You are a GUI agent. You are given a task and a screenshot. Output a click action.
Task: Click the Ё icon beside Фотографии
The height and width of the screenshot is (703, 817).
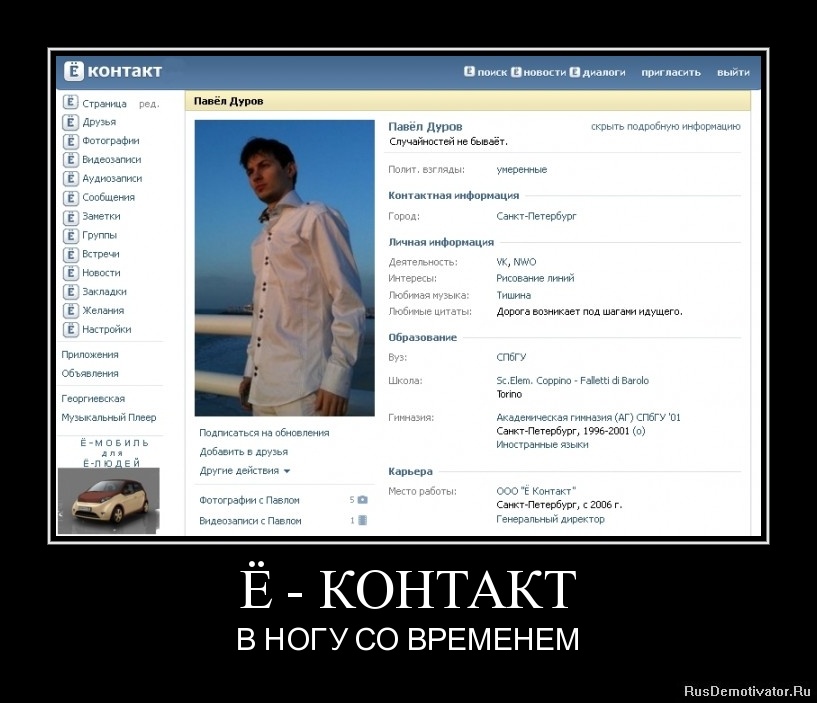pyautogui.click(x=69, y=140)
